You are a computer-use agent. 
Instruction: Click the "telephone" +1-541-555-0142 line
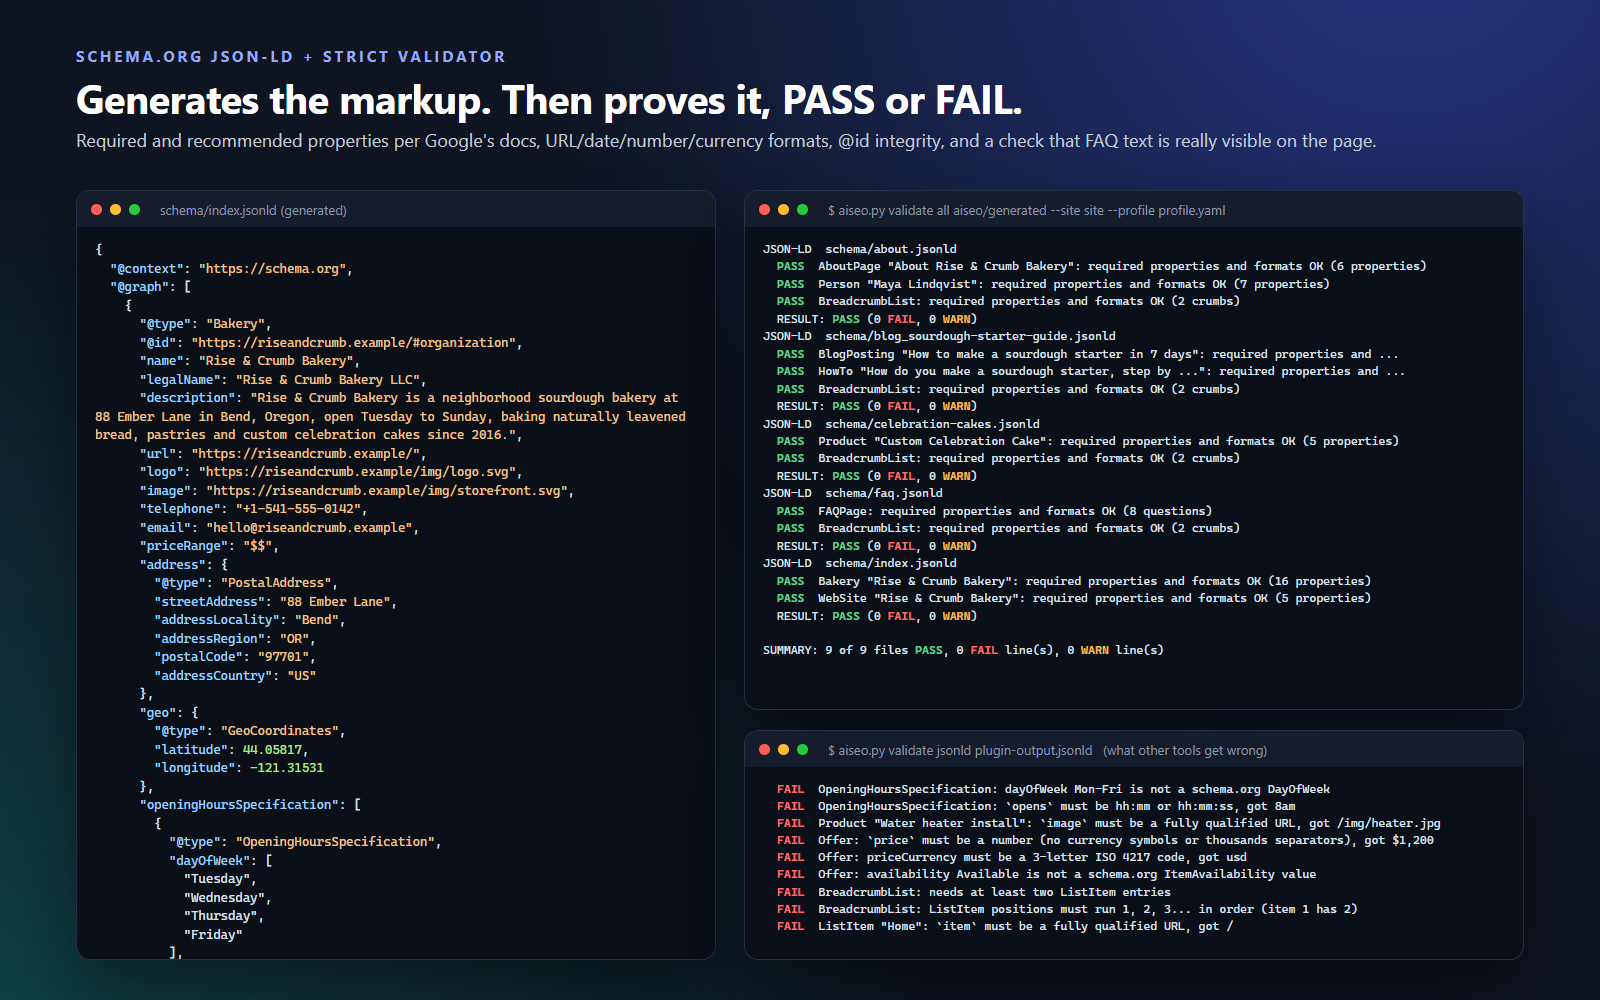point(254,508)
